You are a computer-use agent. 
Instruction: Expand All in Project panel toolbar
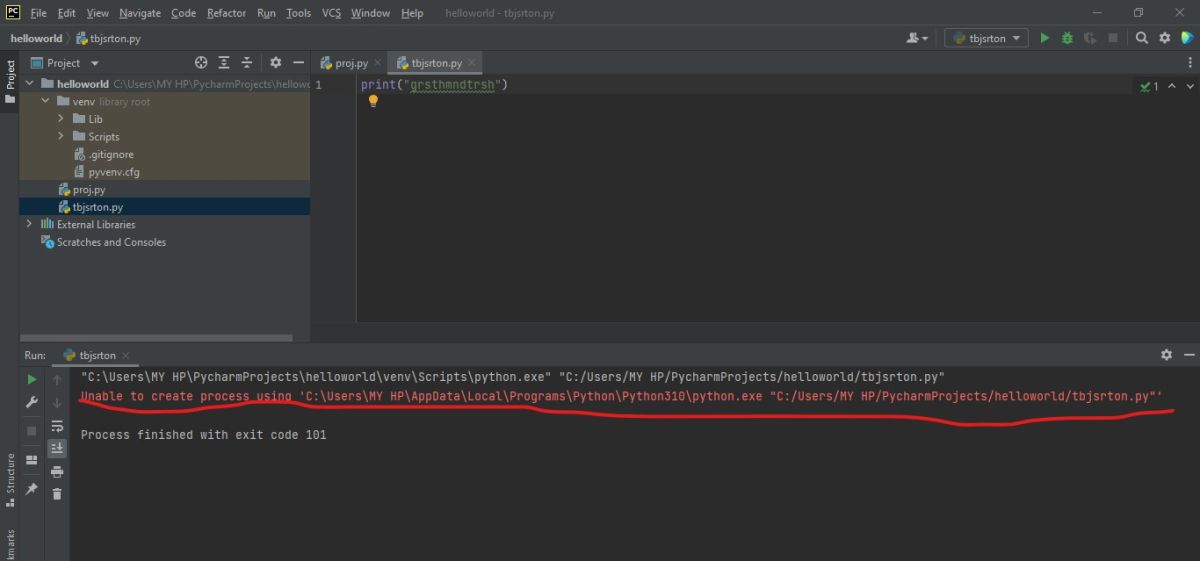(x=224, y=62)
